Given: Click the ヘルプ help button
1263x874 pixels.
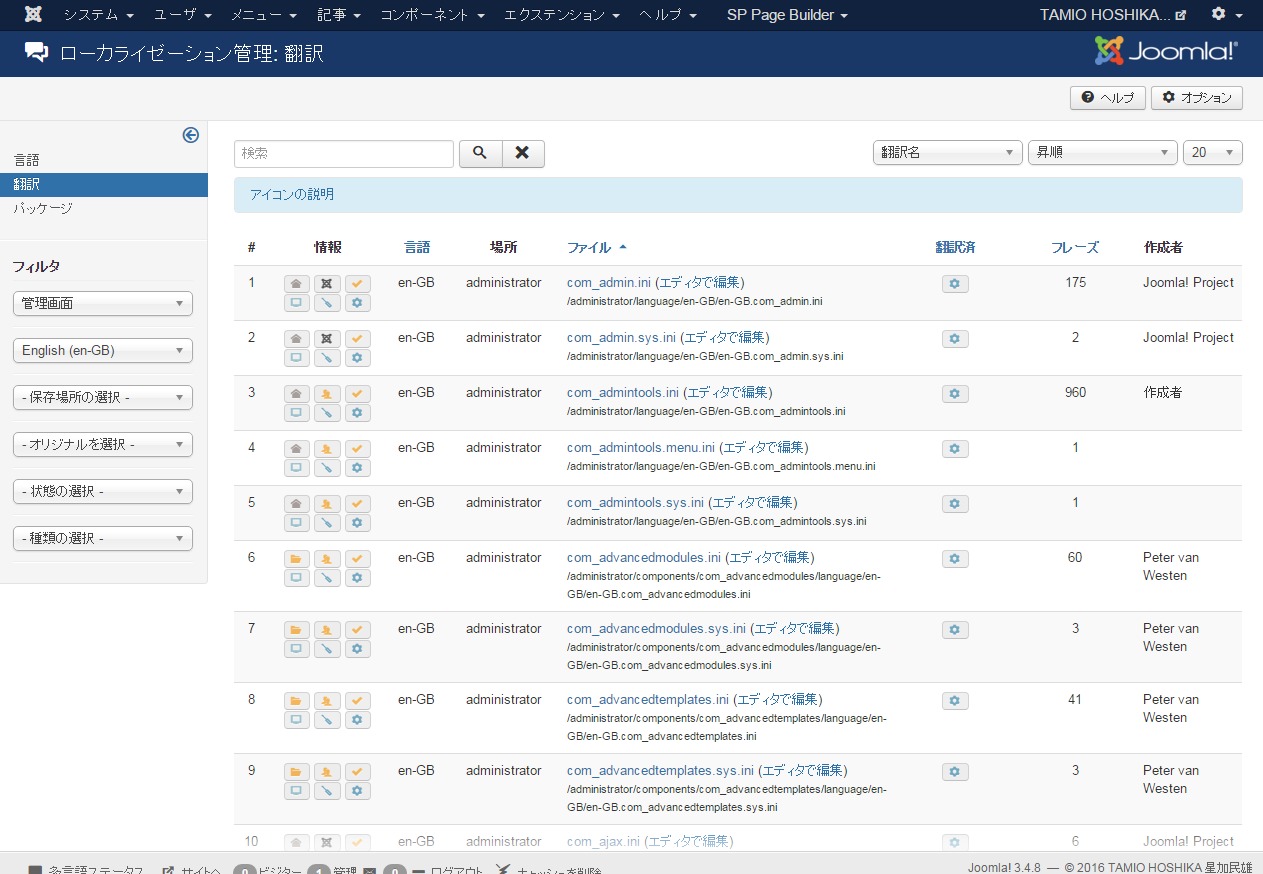Looking at the screenshot, I should [1107, 98].
